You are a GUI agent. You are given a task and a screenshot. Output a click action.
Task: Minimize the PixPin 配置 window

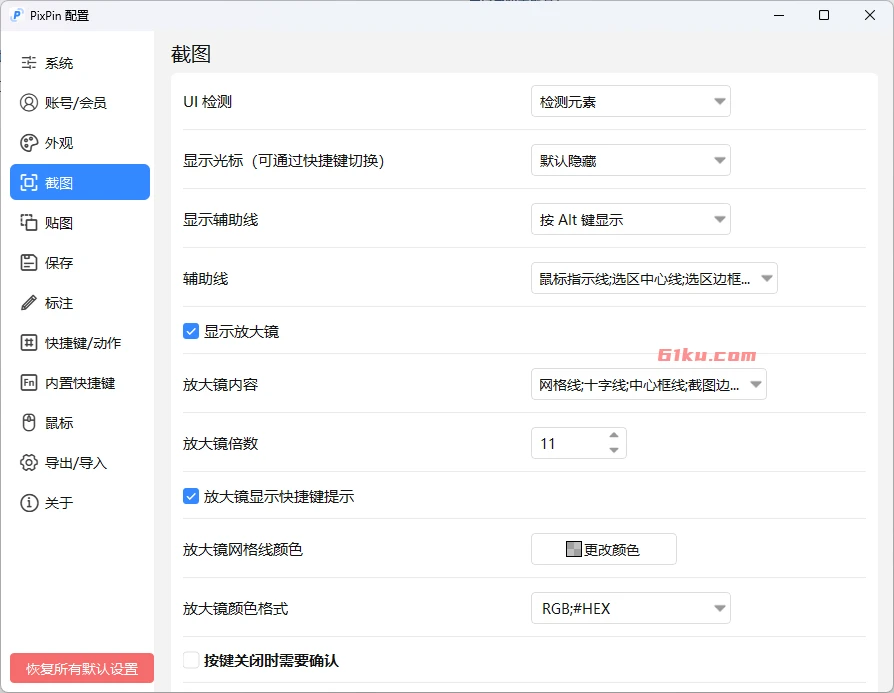(x=779, y=15)
